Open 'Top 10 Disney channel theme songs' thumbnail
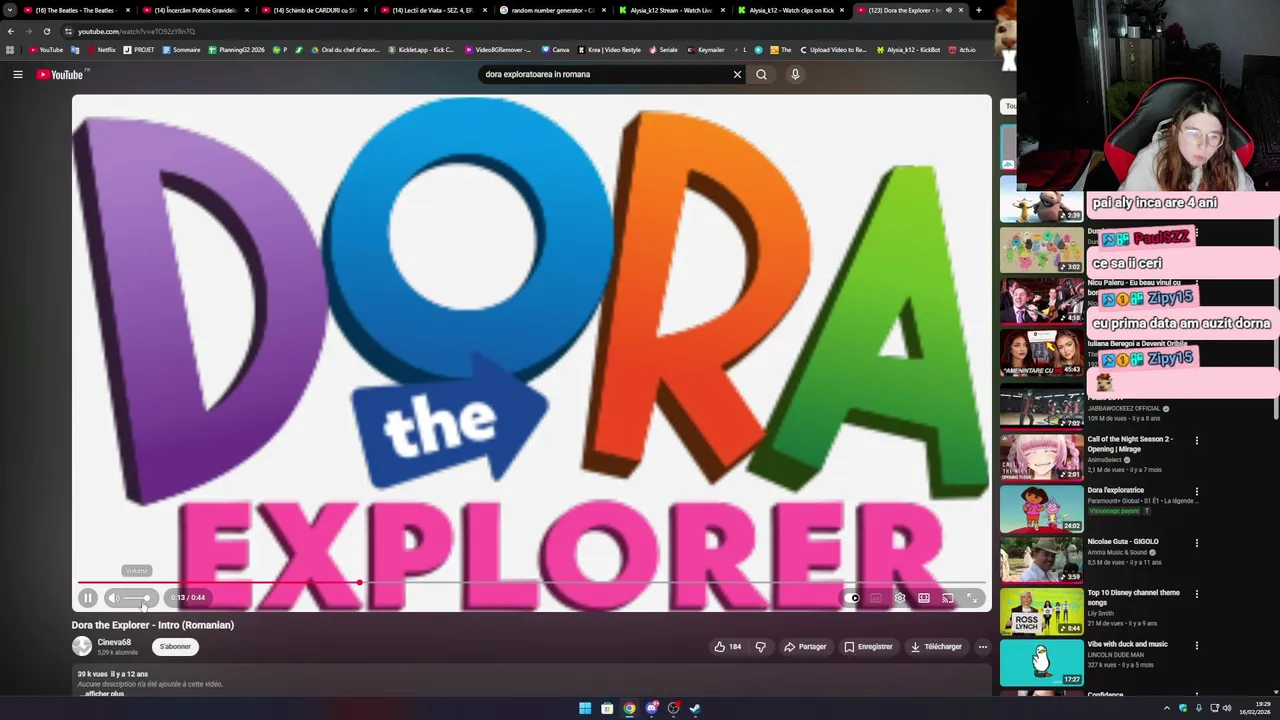This screenshot has height=720, width=1280. point(1041,611)
